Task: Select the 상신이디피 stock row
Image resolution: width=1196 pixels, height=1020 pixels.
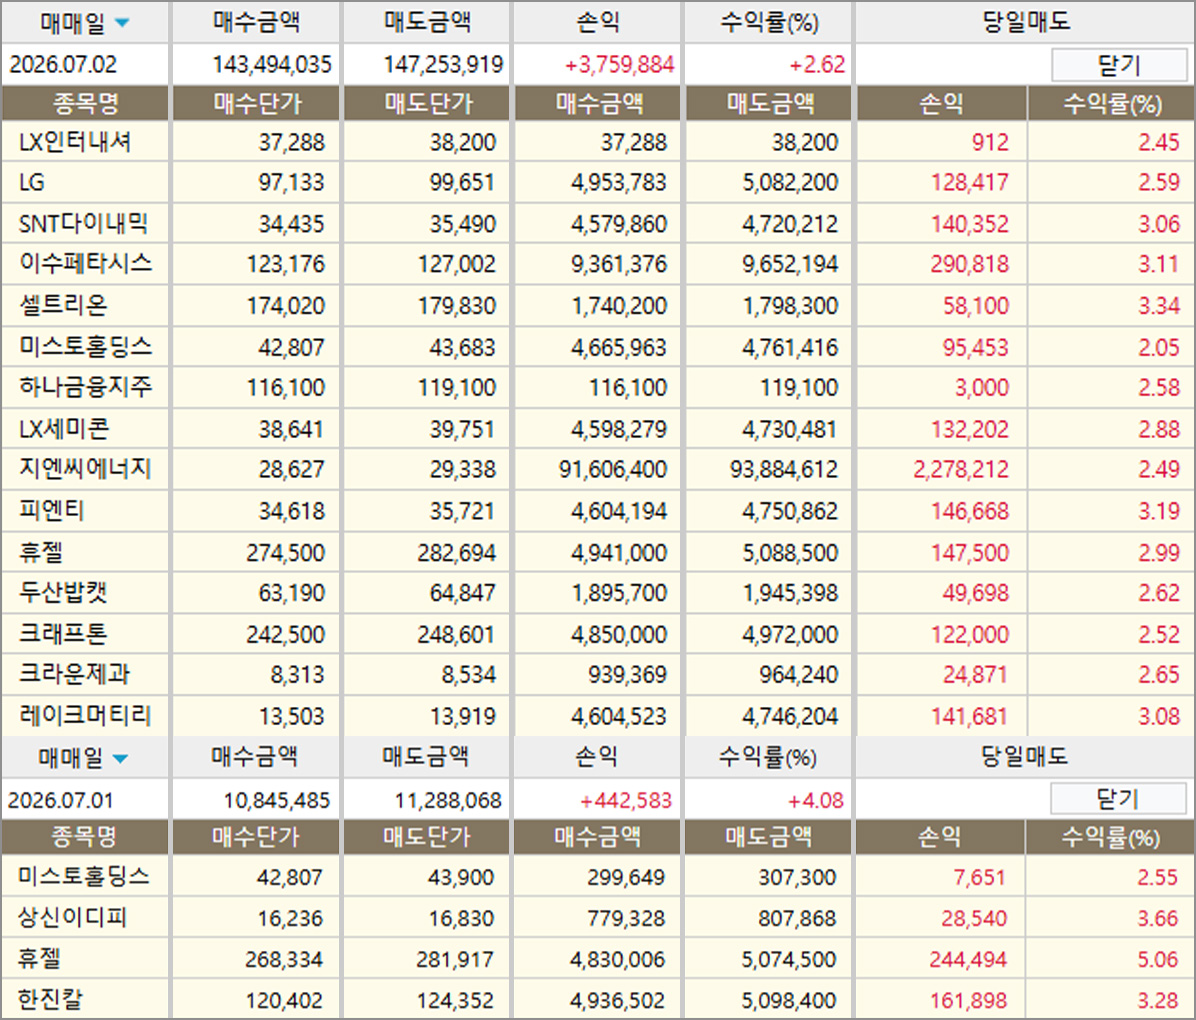Action: click(598, 918)
